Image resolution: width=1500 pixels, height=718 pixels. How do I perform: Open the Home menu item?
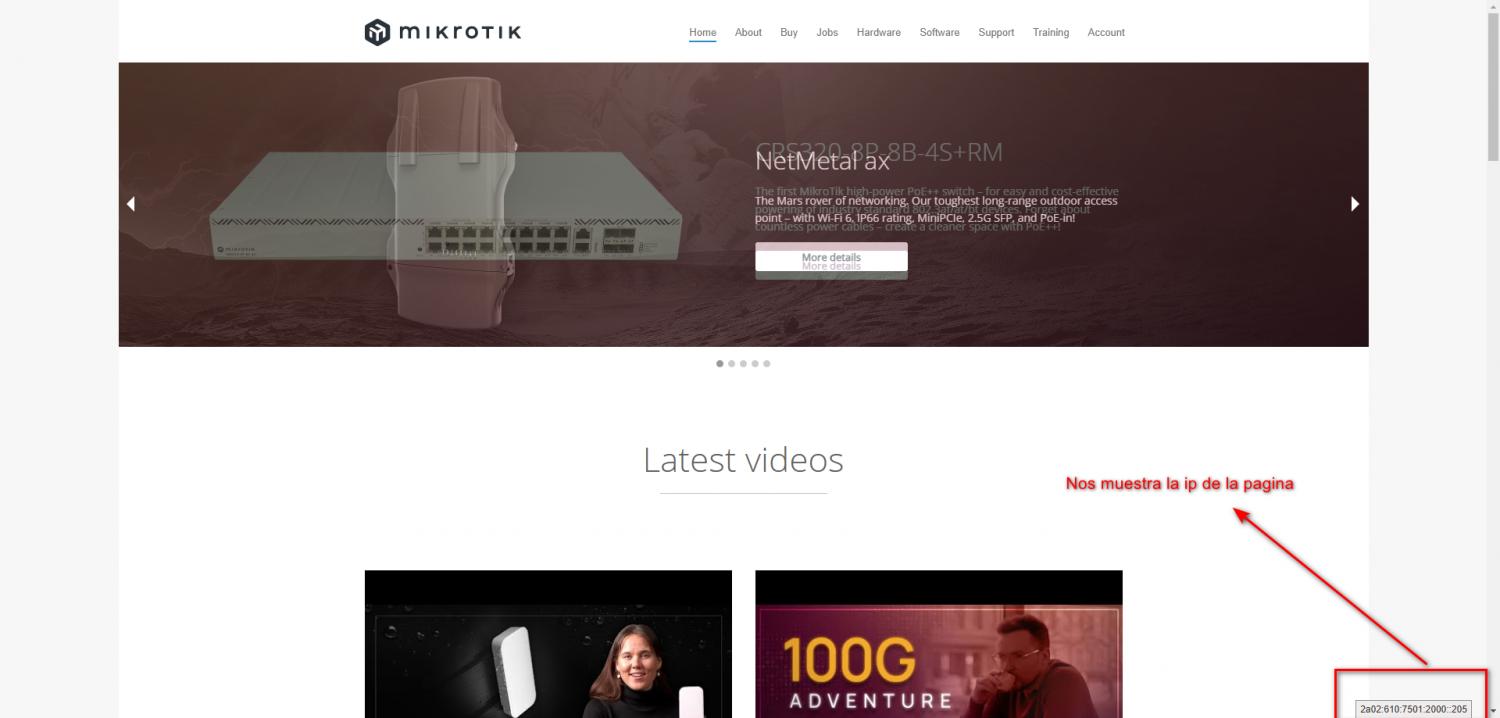coord(702,32)
